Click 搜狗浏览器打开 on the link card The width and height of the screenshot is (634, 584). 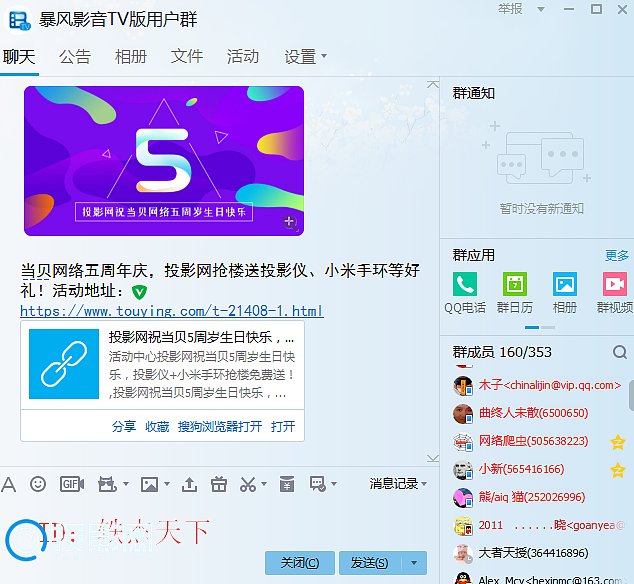[x=220, y=426]
